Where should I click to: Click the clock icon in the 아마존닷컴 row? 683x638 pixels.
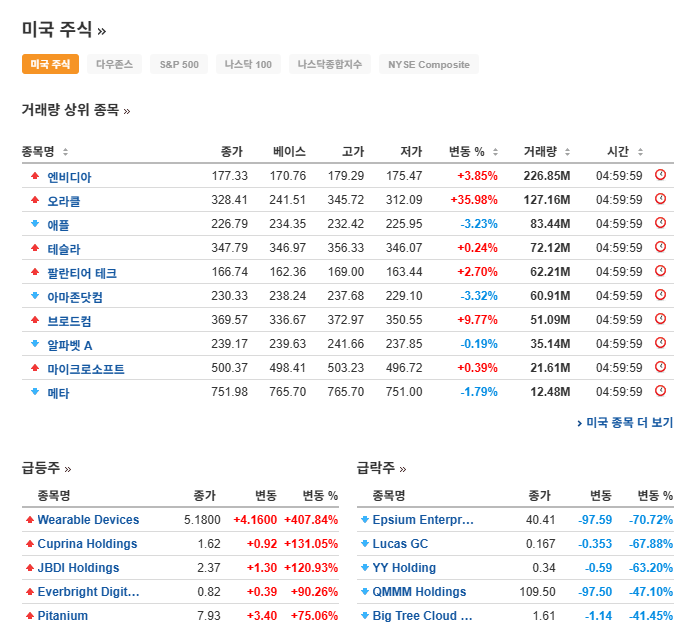pyautogui.click(x=660, y=294)
